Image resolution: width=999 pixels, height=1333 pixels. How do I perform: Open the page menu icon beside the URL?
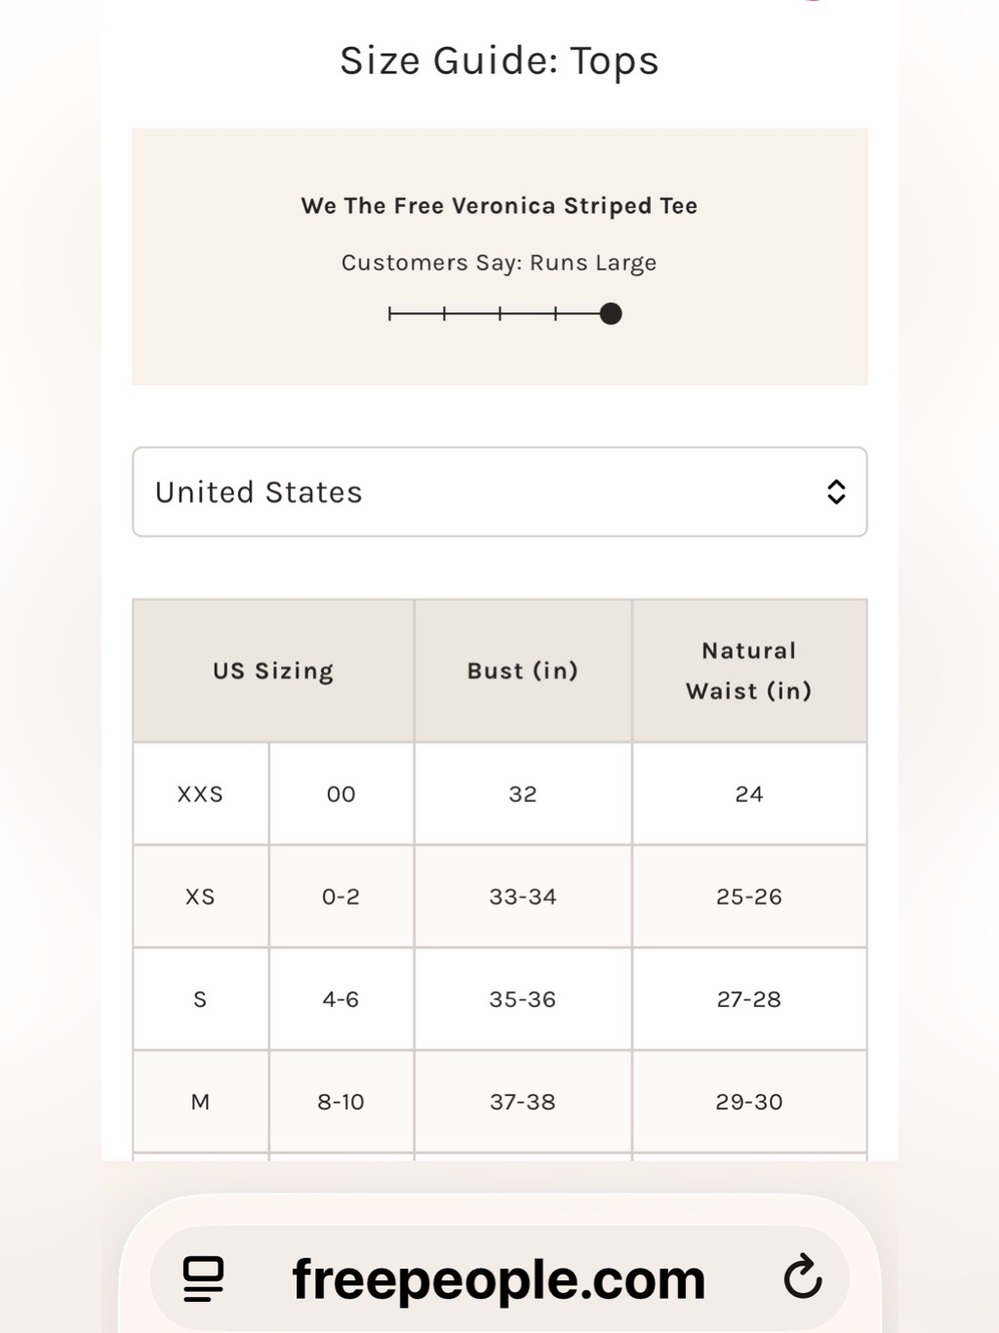[203, 1279]
